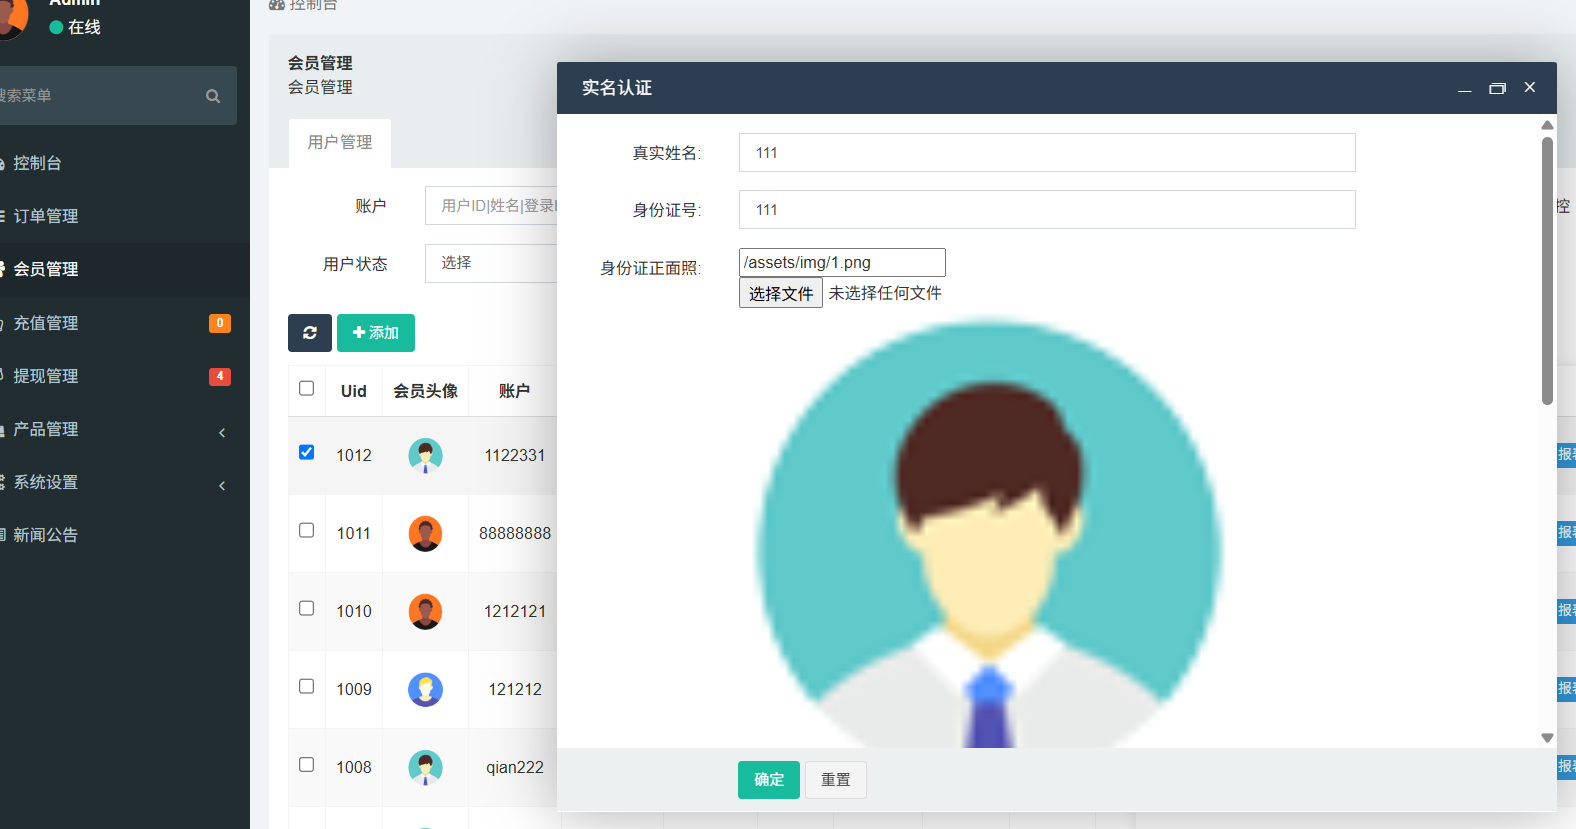1576x829 pixels.
Task: Click avatar of user 1009
Action: [425, 689]
